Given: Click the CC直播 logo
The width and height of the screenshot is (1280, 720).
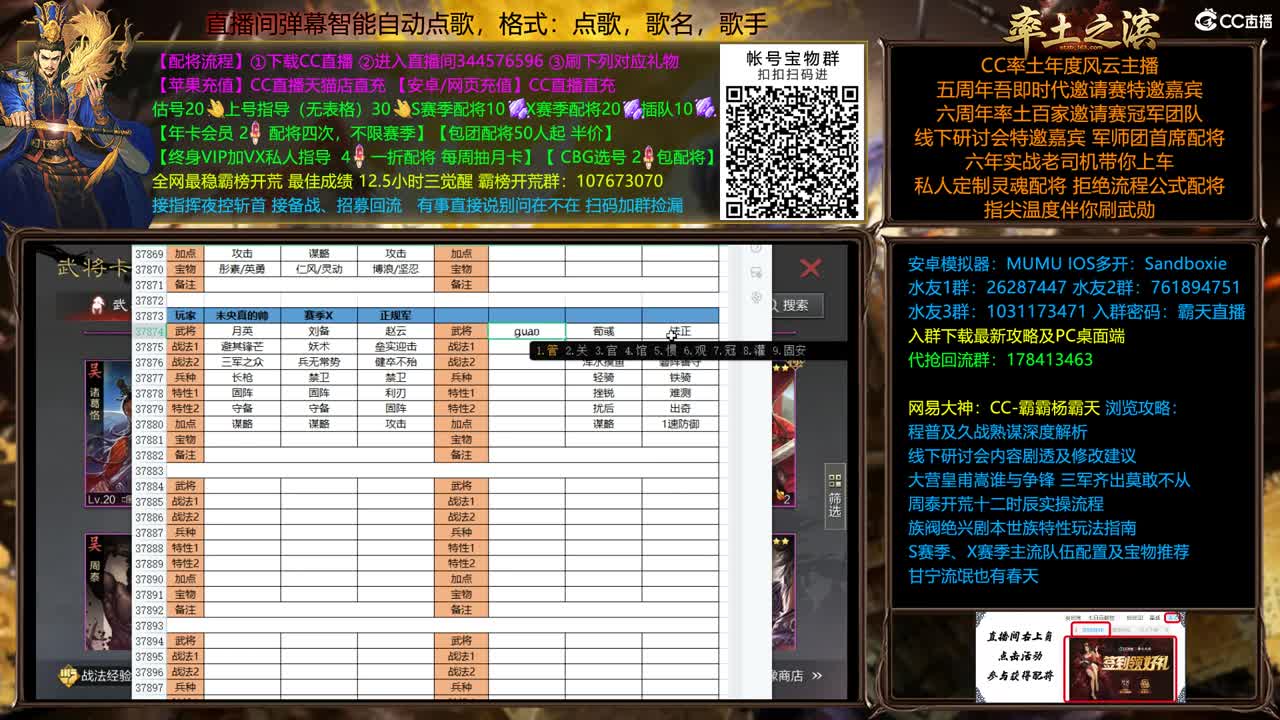Looking at the screenshot, I should click(1234, 21).
